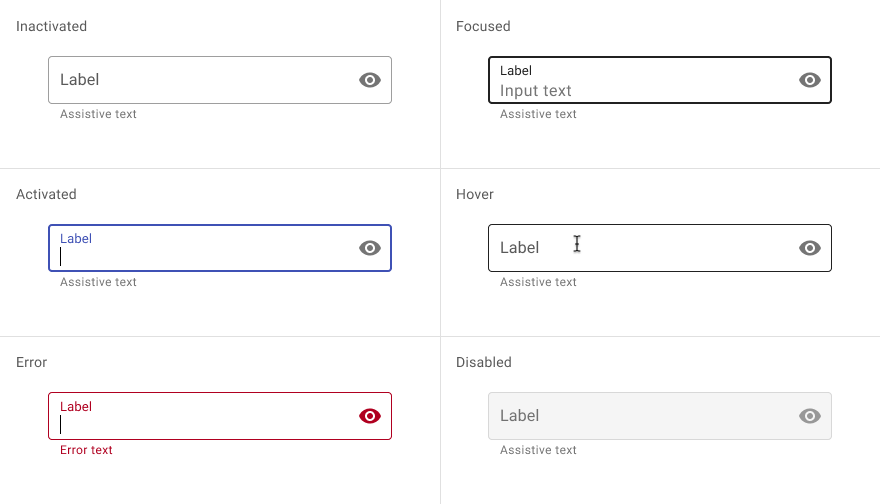Image resolution: width=880 pixels, height=504 pixels.
Task: Toggle the eye icon in the Inactivated field
Action: tap(370, 80)
